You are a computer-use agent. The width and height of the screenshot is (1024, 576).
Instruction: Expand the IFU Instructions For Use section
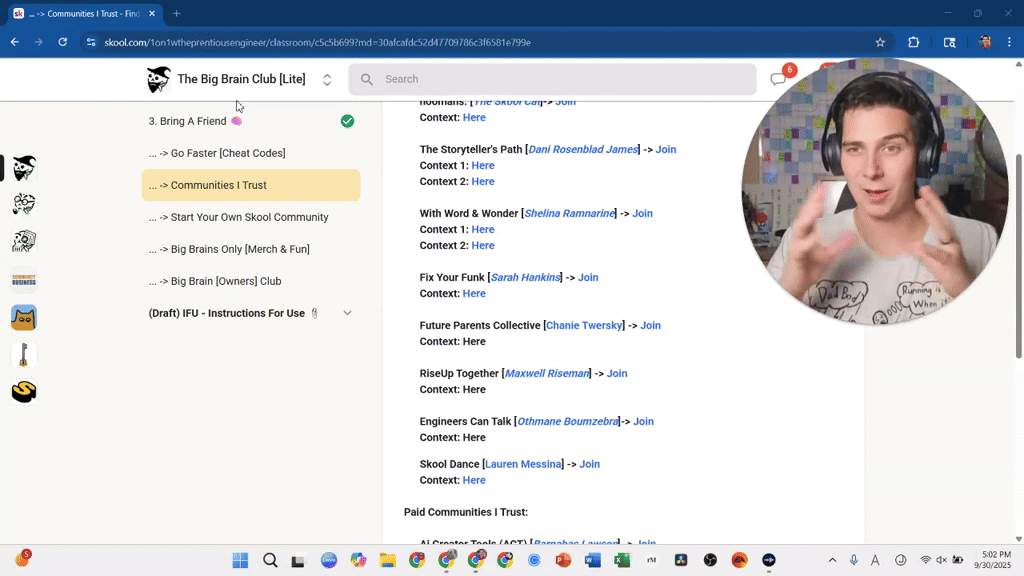tap(347, 313)
